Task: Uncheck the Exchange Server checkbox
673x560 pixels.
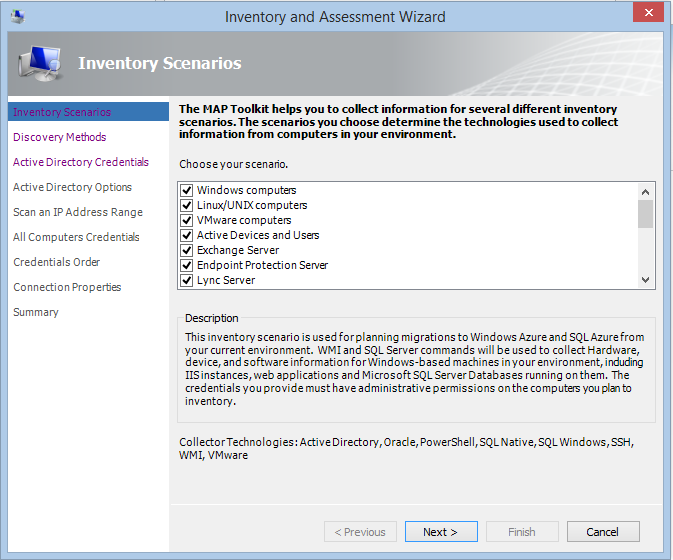Action: coord(186,250)
